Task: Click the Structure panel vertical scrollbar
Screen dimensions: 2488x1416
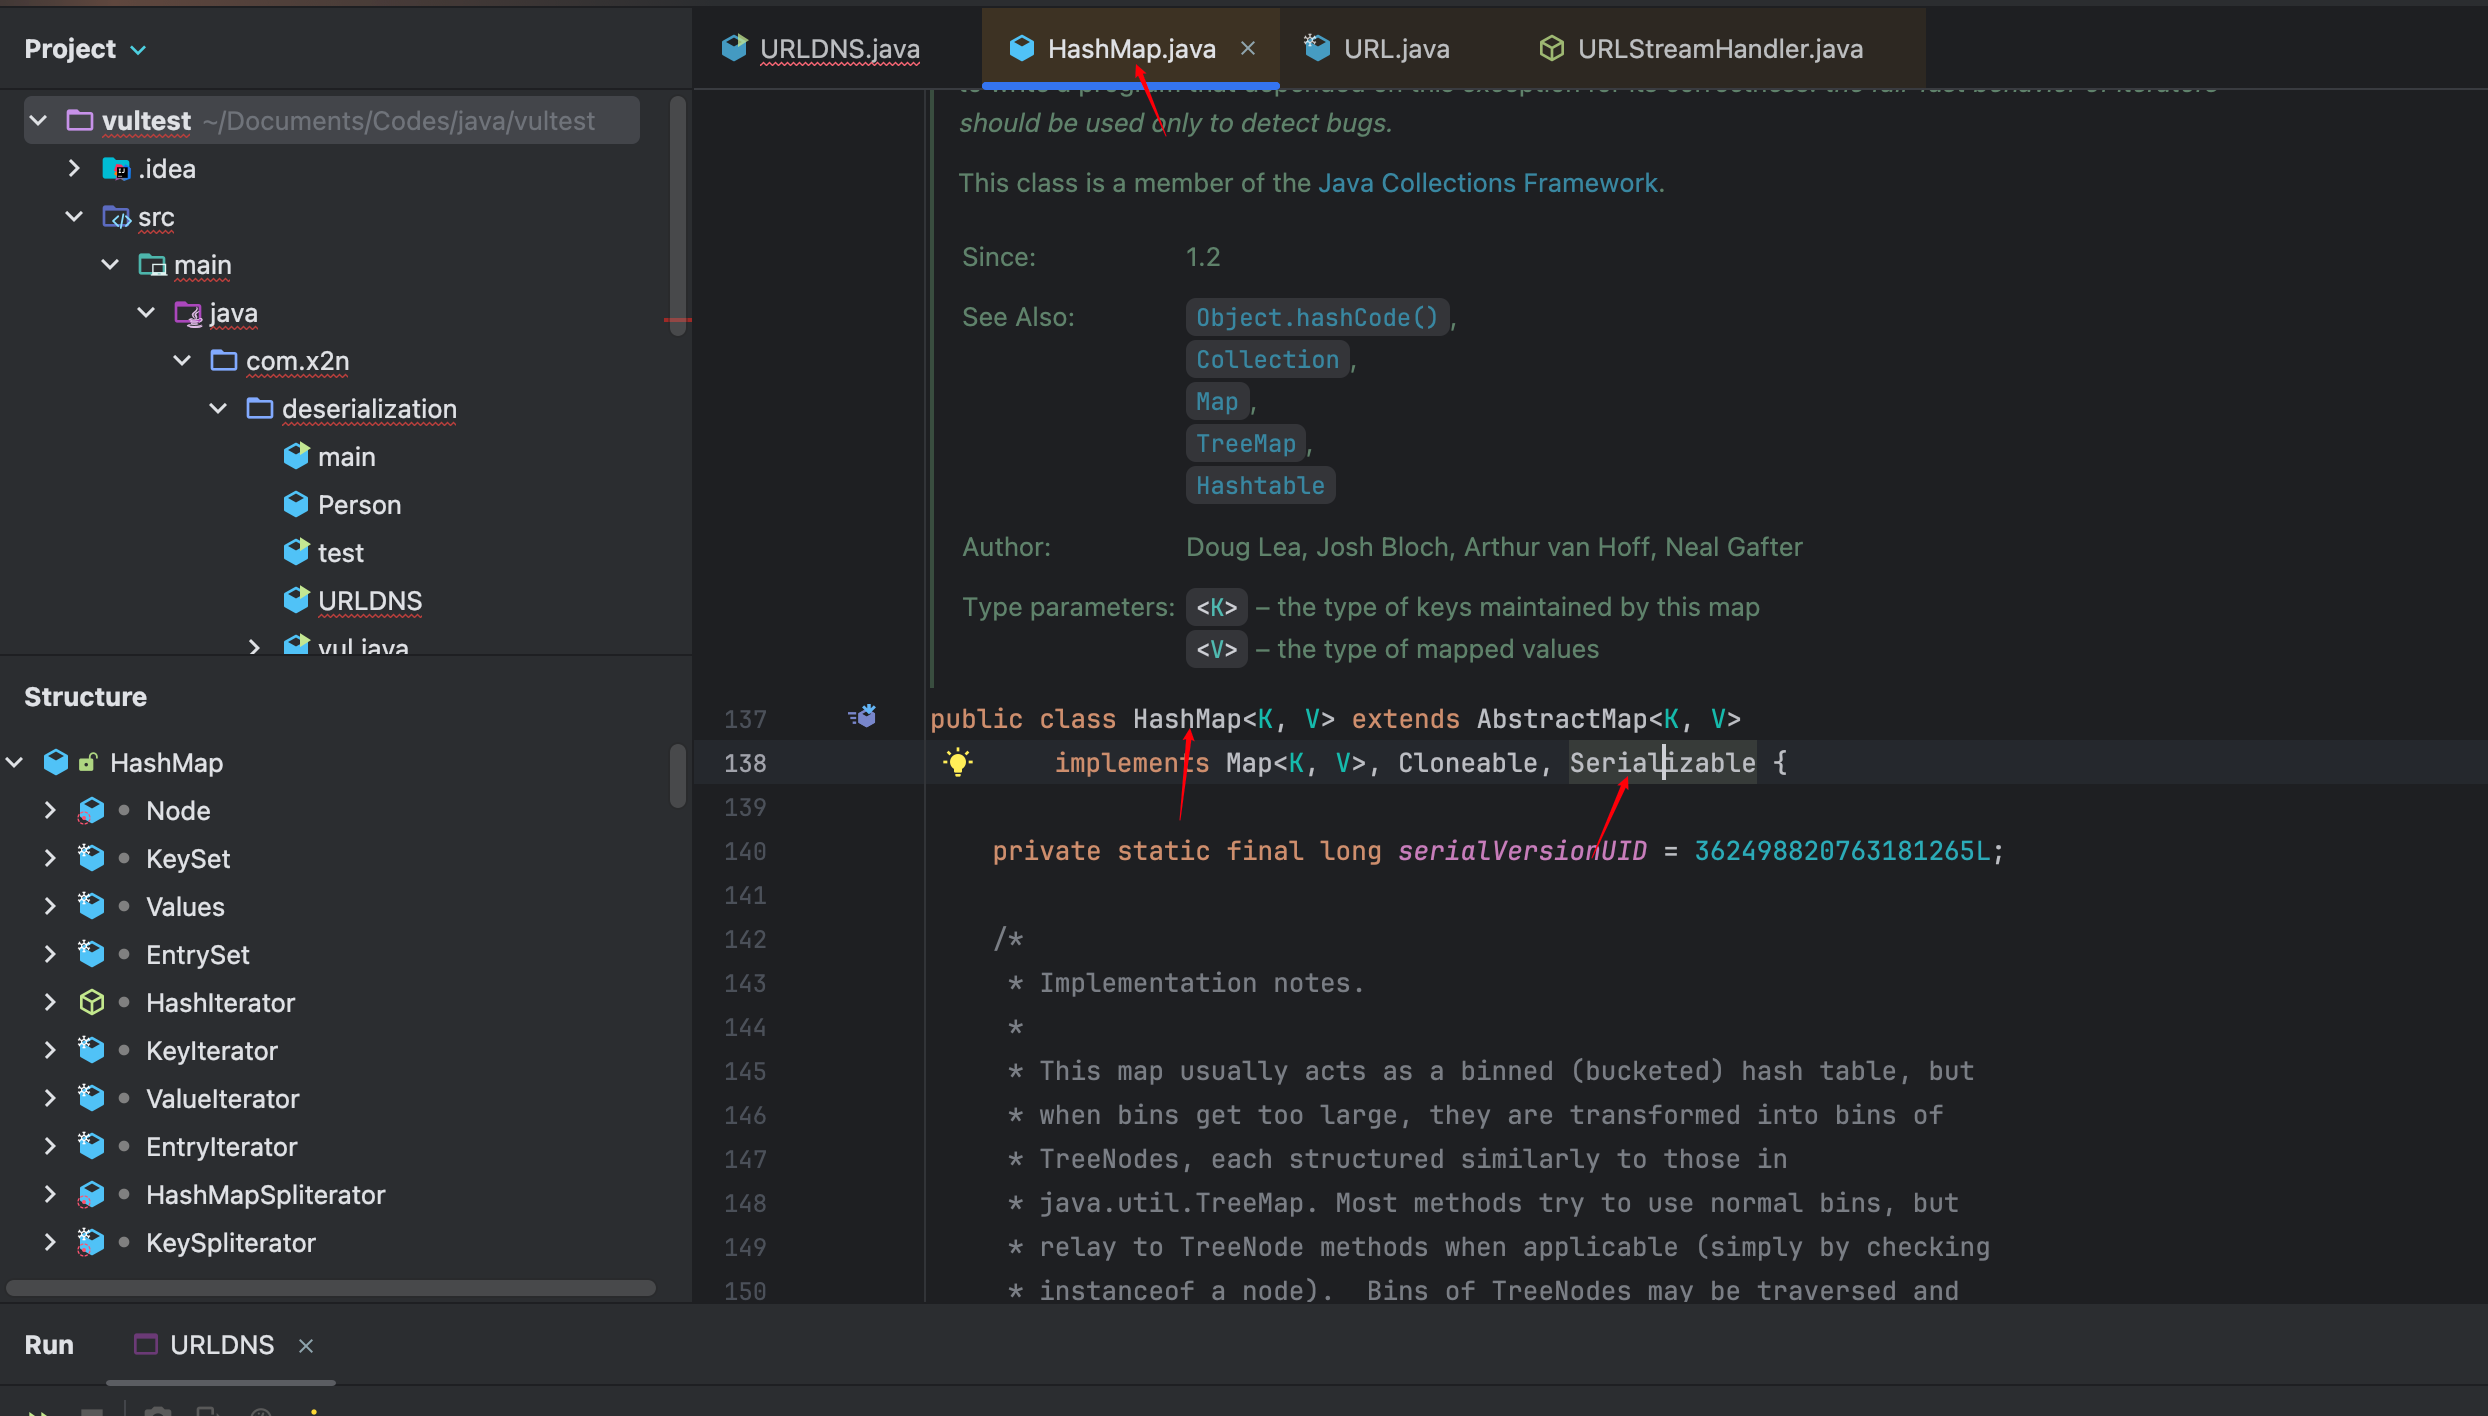Action: (677, 775)
